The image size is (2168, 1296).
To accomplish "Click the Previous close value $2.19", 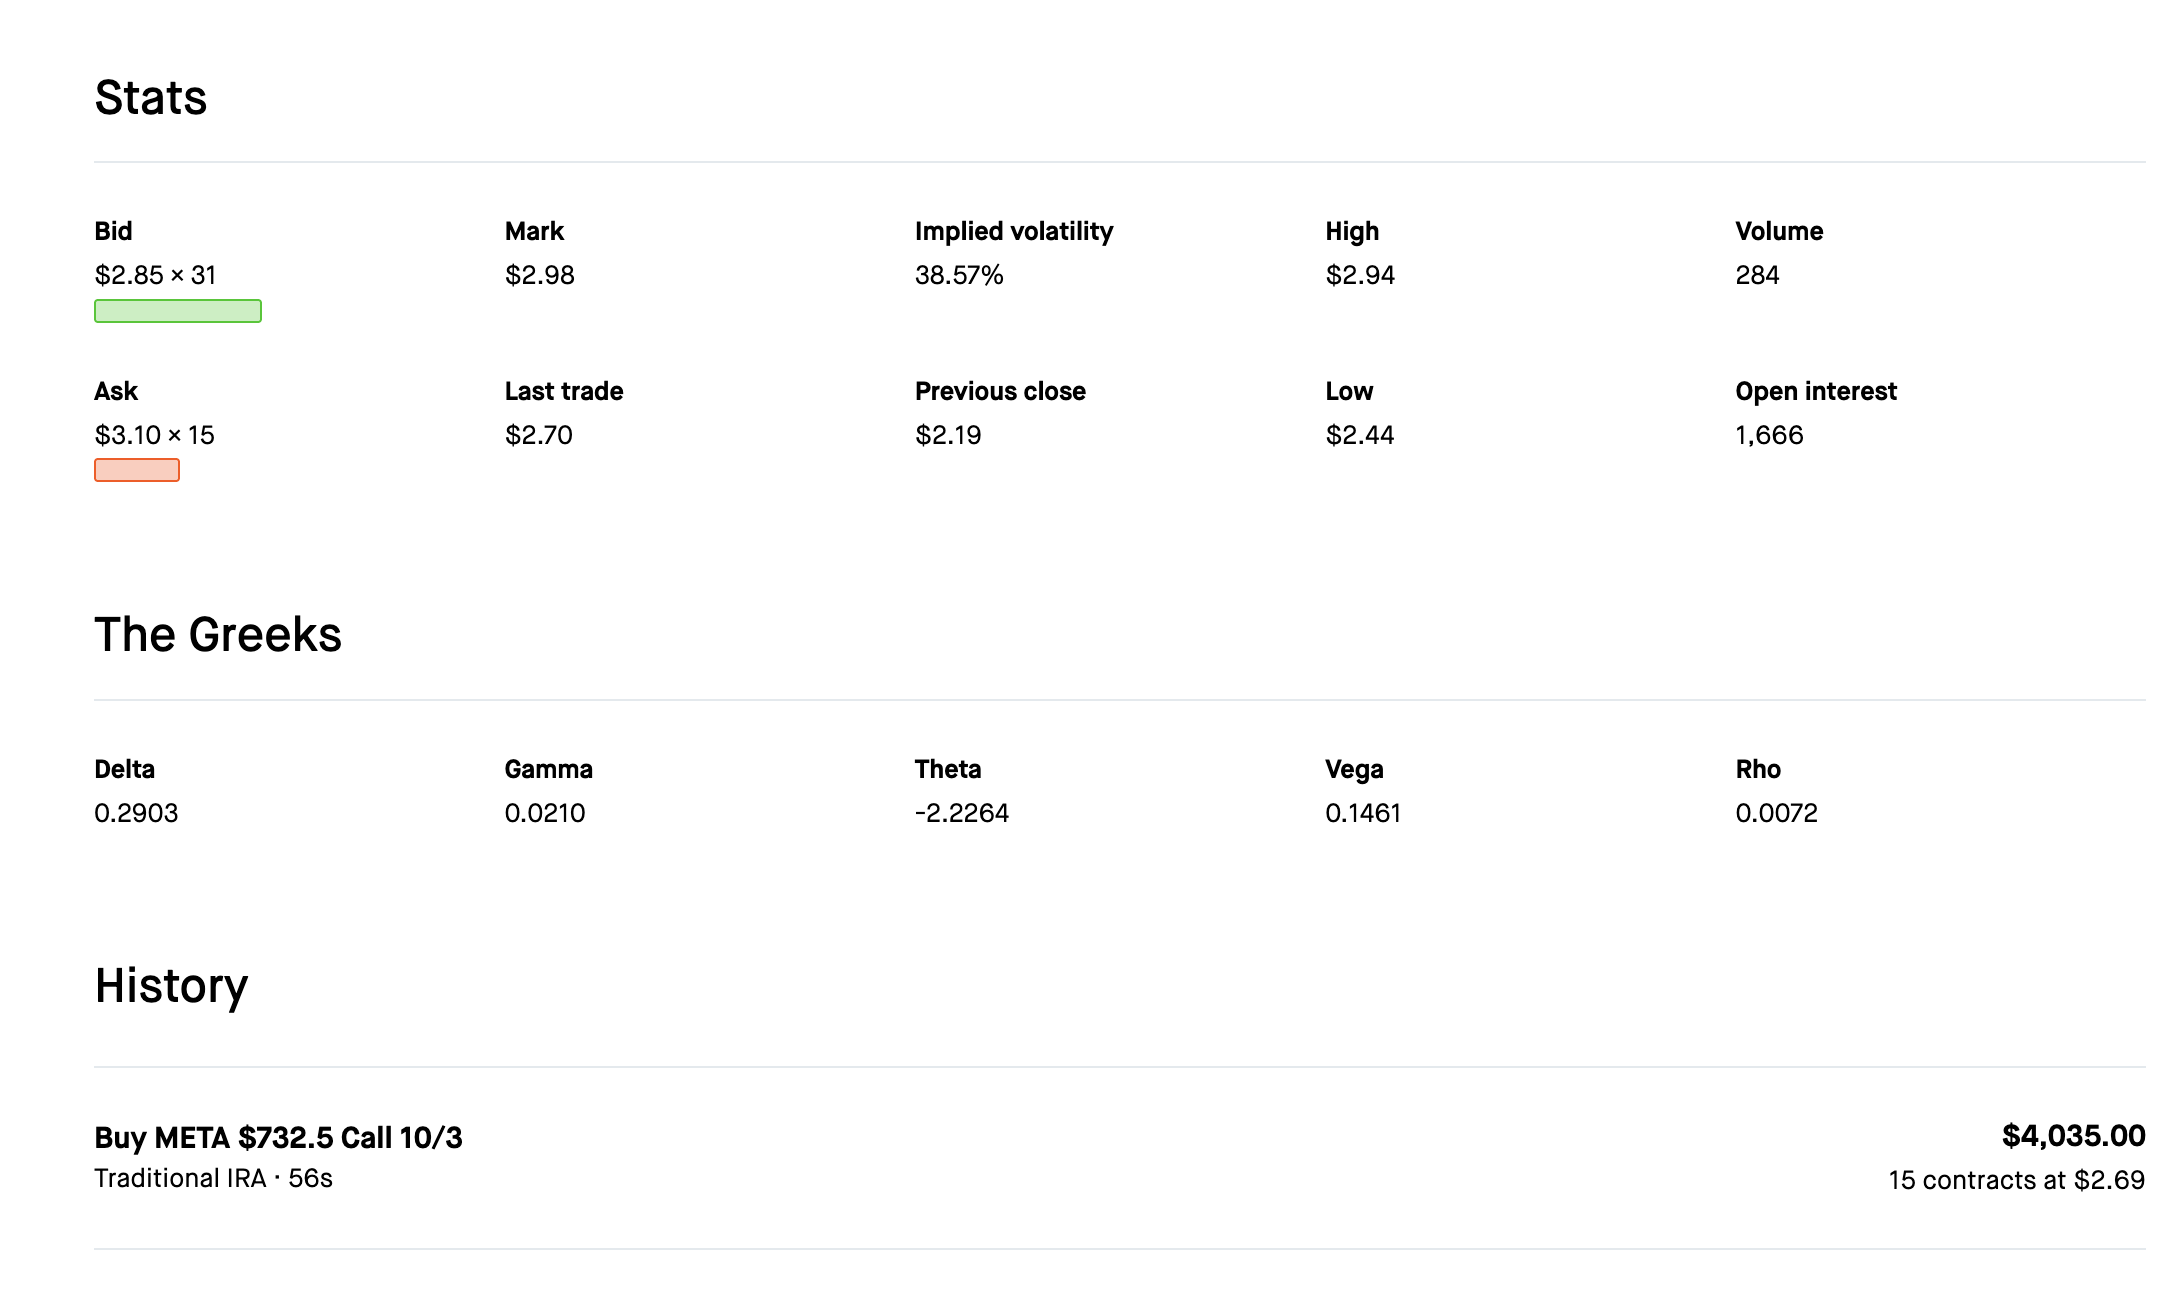I will pos(947,435).
